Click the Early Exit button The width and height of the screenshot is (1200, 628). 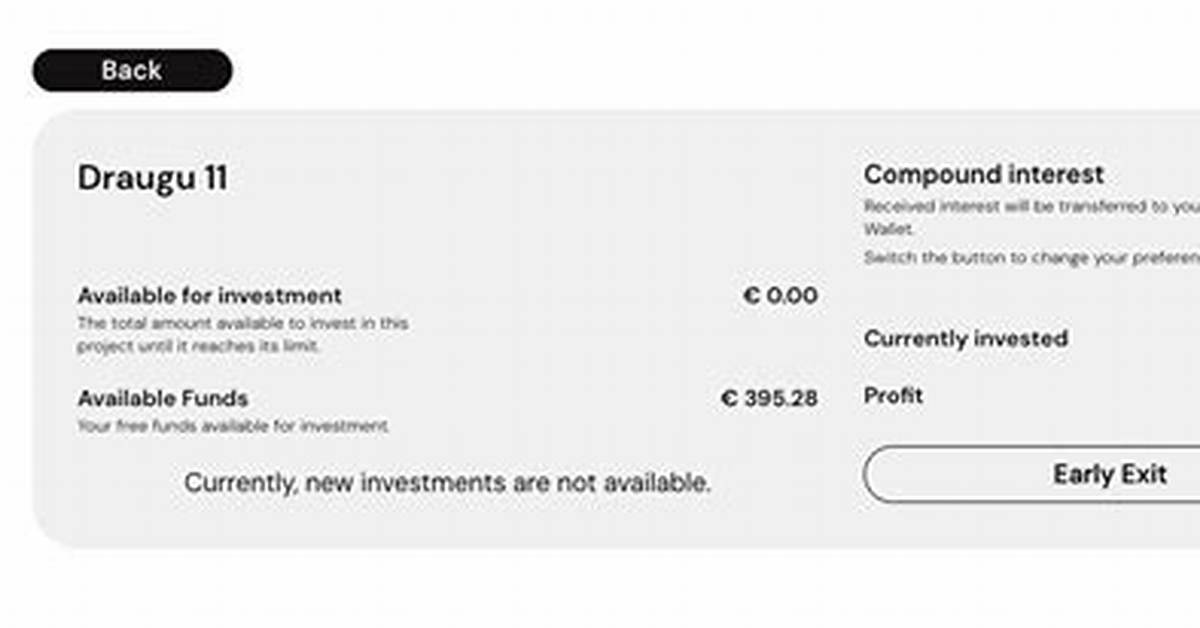tap(1032, 474)
